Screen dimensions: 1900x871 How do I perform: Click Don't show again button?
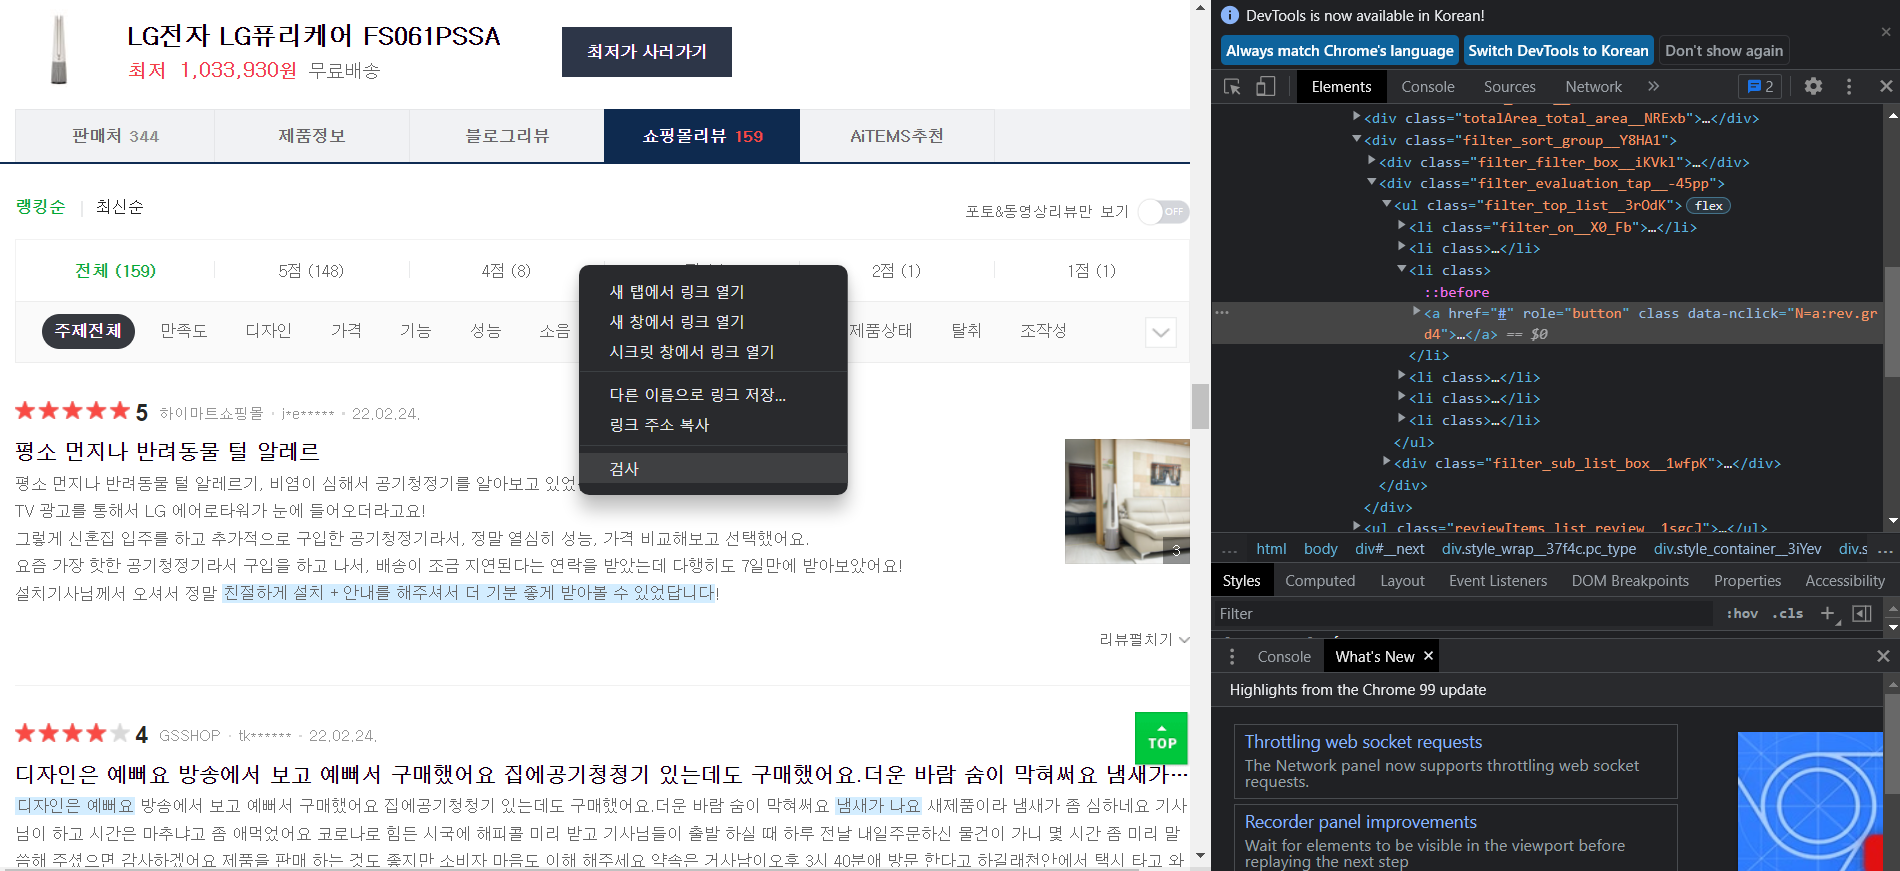1724,50
